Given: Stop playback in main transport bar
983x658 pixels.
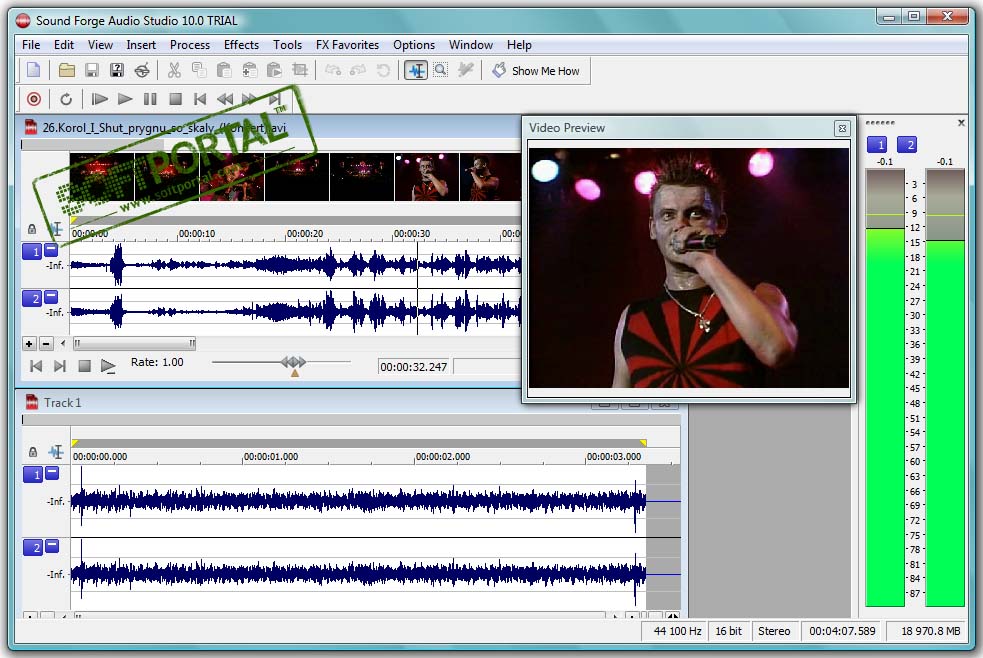Looking at the screenshot, I should 176,99.
